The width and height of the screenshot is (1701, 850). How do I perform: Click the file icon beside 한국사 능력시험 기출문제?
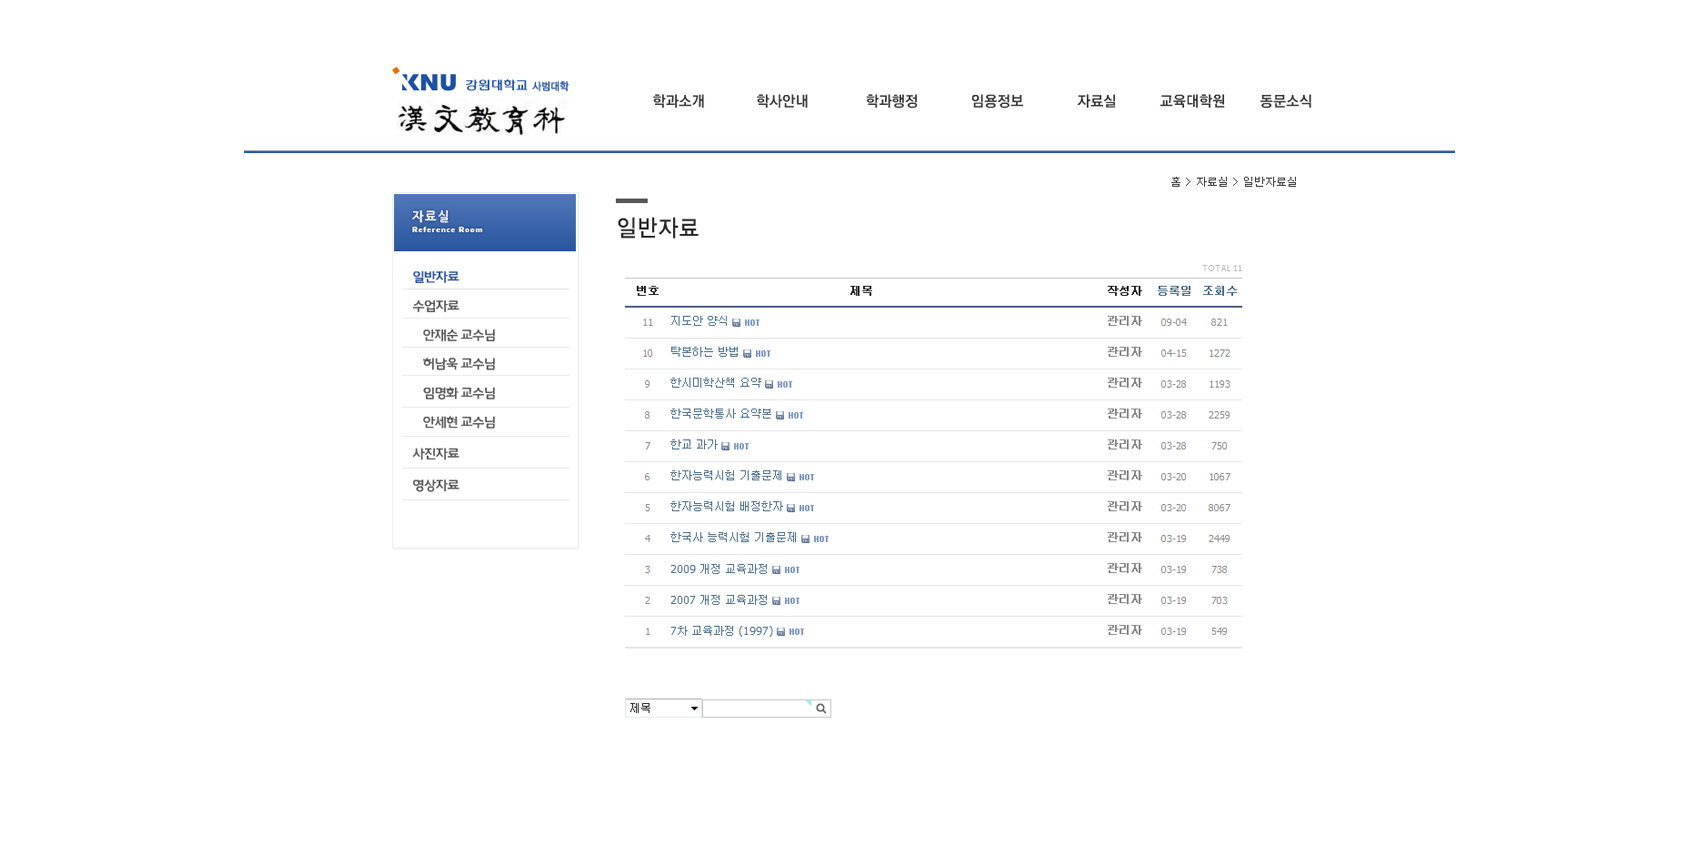tap(805, 539)
